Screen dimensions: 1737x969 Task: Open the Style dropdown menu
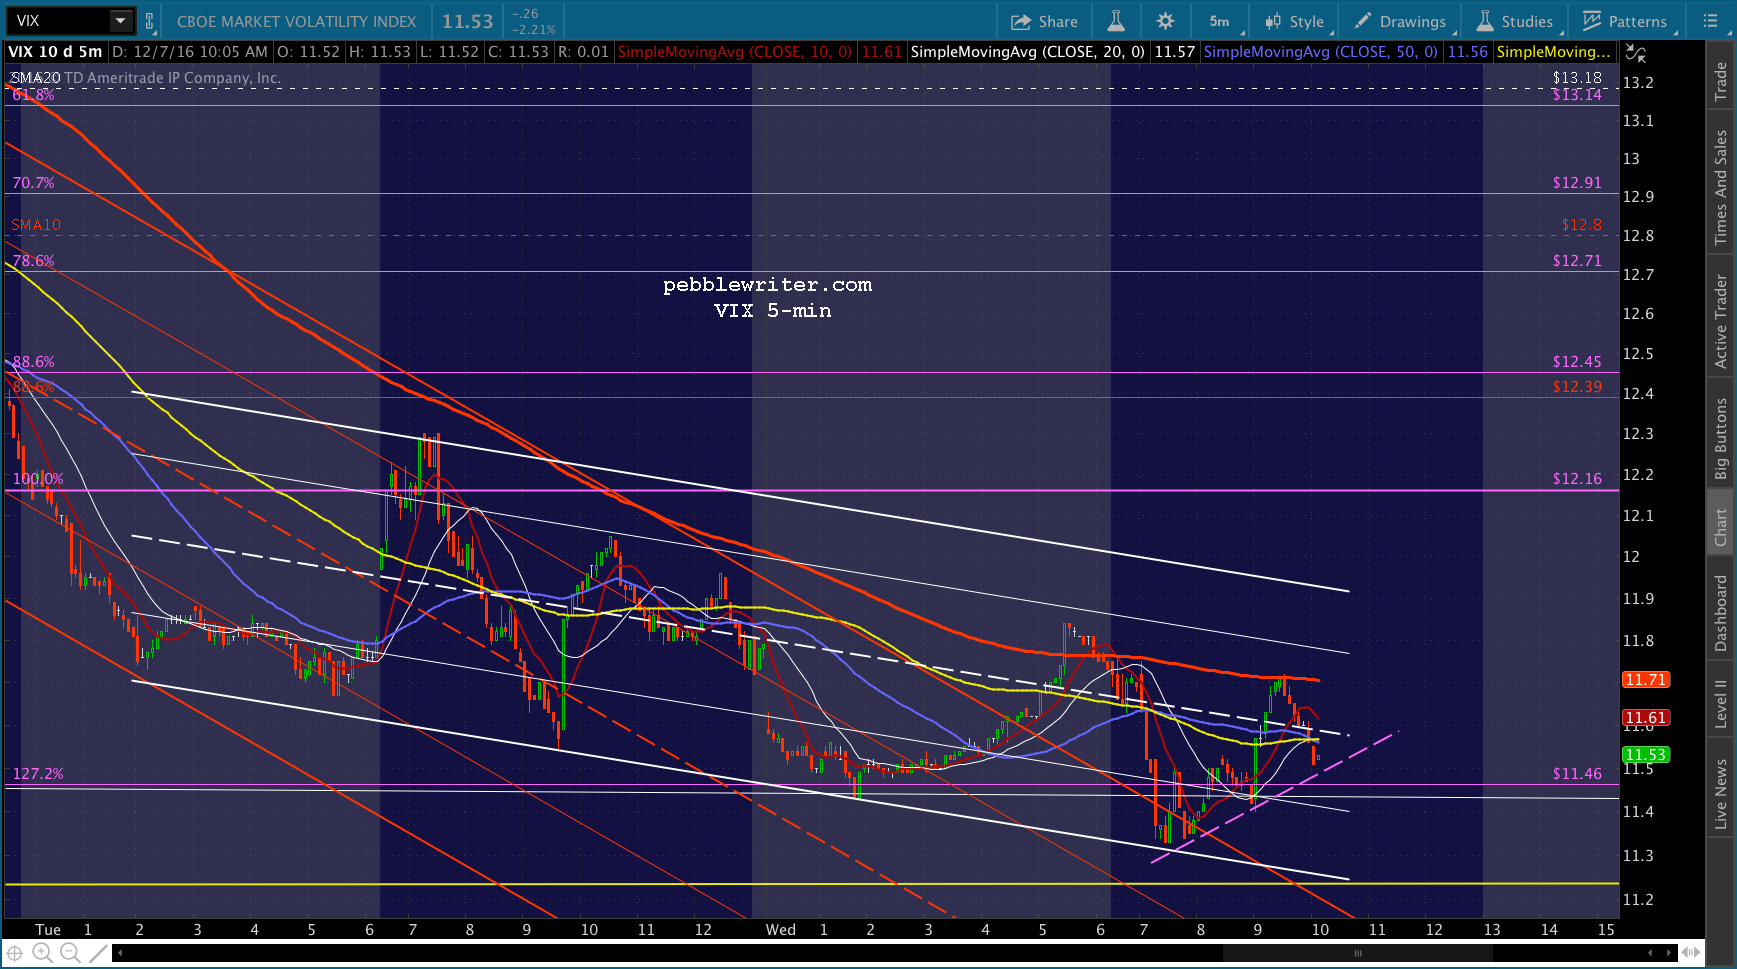pyautogui.click(x=1295, y=21)
